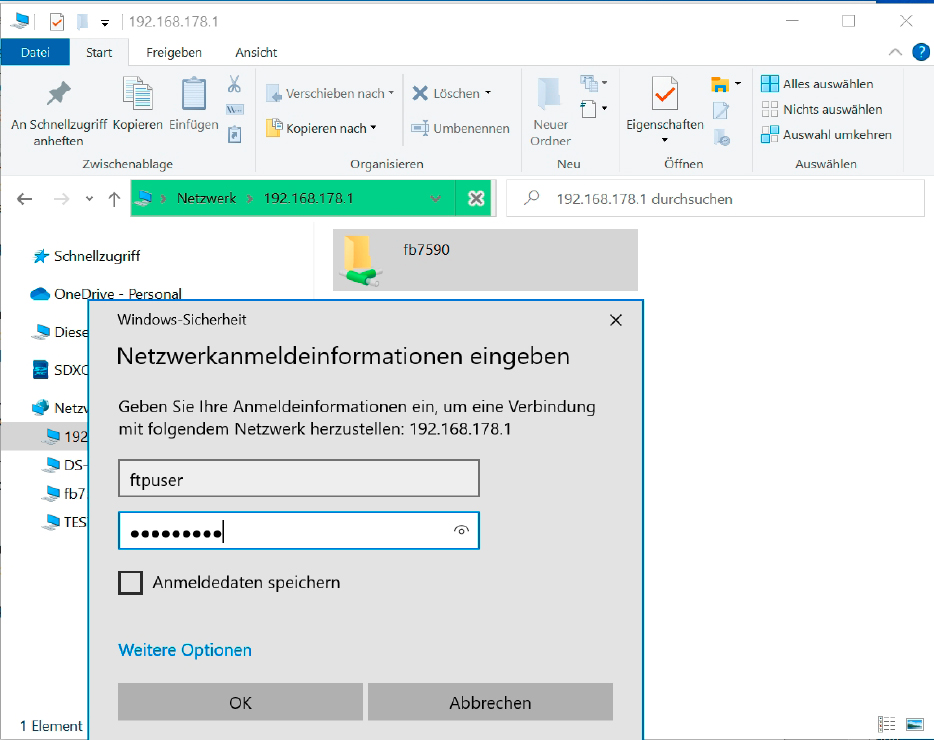Switch to large thumbnails via status bar icon

pyautogui.click(x=913, y=723)
